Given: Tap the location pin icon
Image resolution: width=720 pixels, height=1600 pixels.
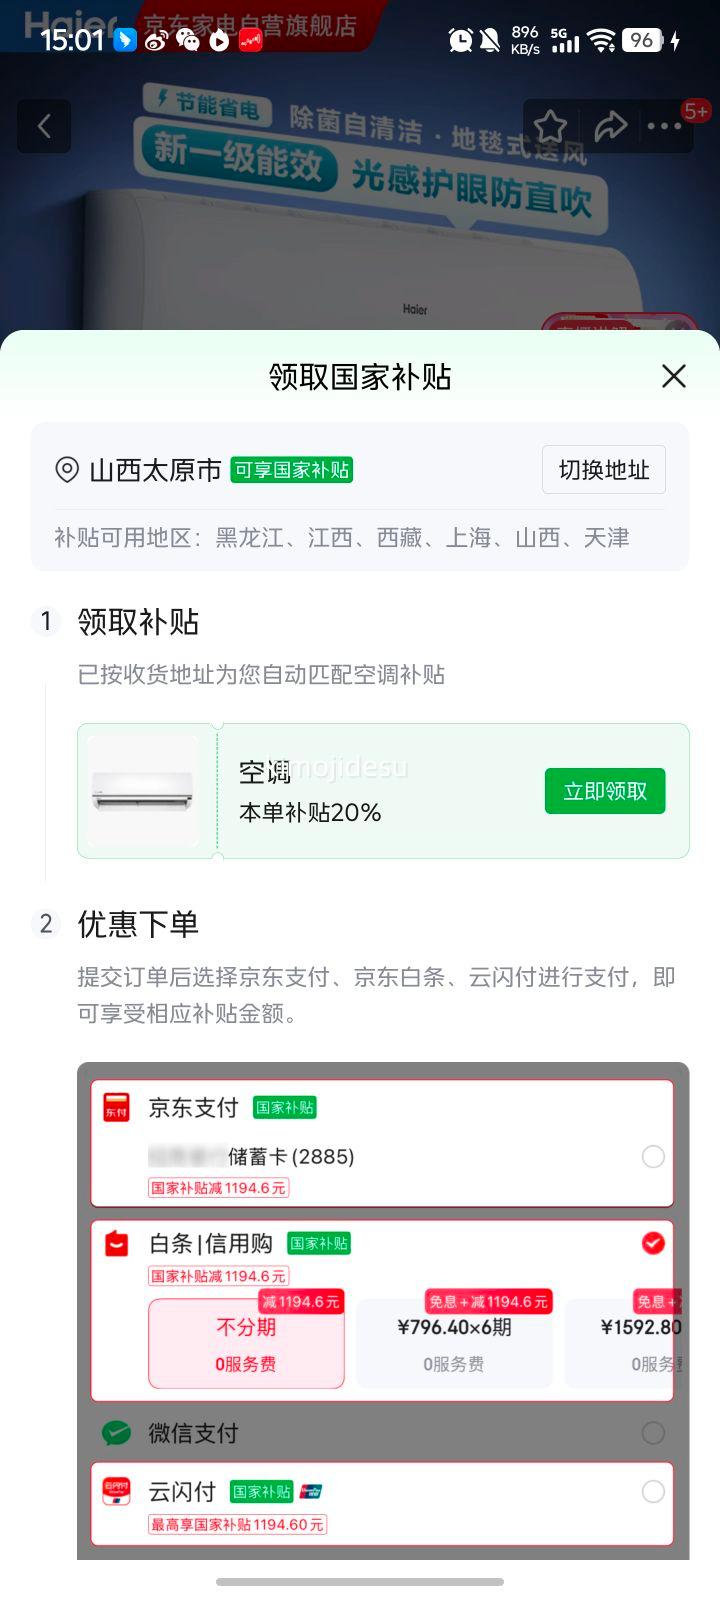Looking at the screenshot, I should click(x=67, y=470).
